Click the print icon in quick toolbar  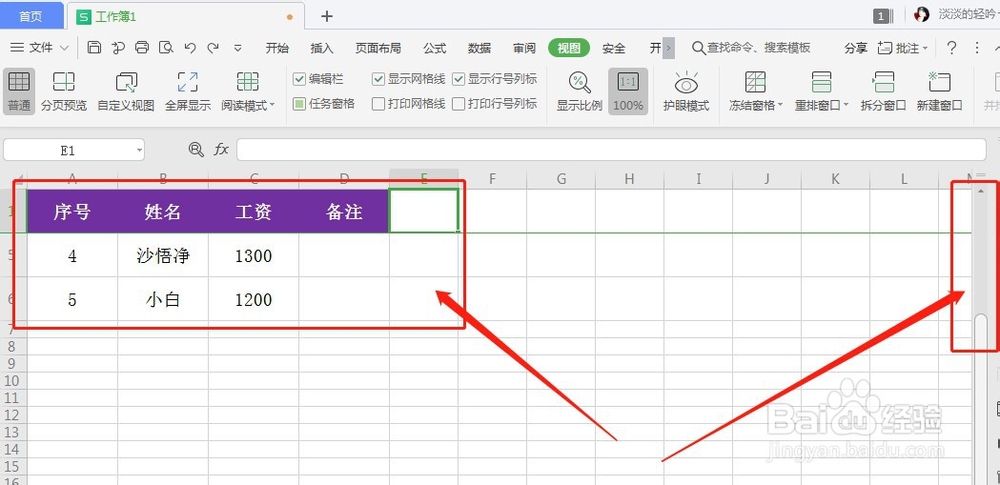(x=142, y=48)
